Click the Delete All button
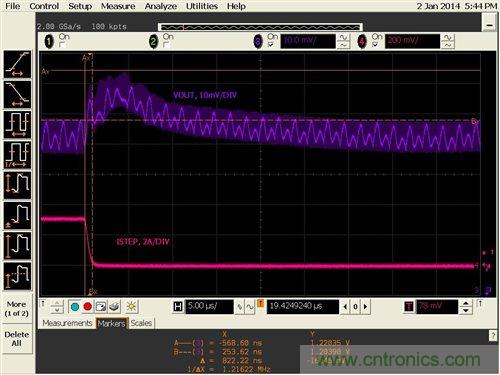This screenshot has width=500, height=375. click(x=18, y=339)
